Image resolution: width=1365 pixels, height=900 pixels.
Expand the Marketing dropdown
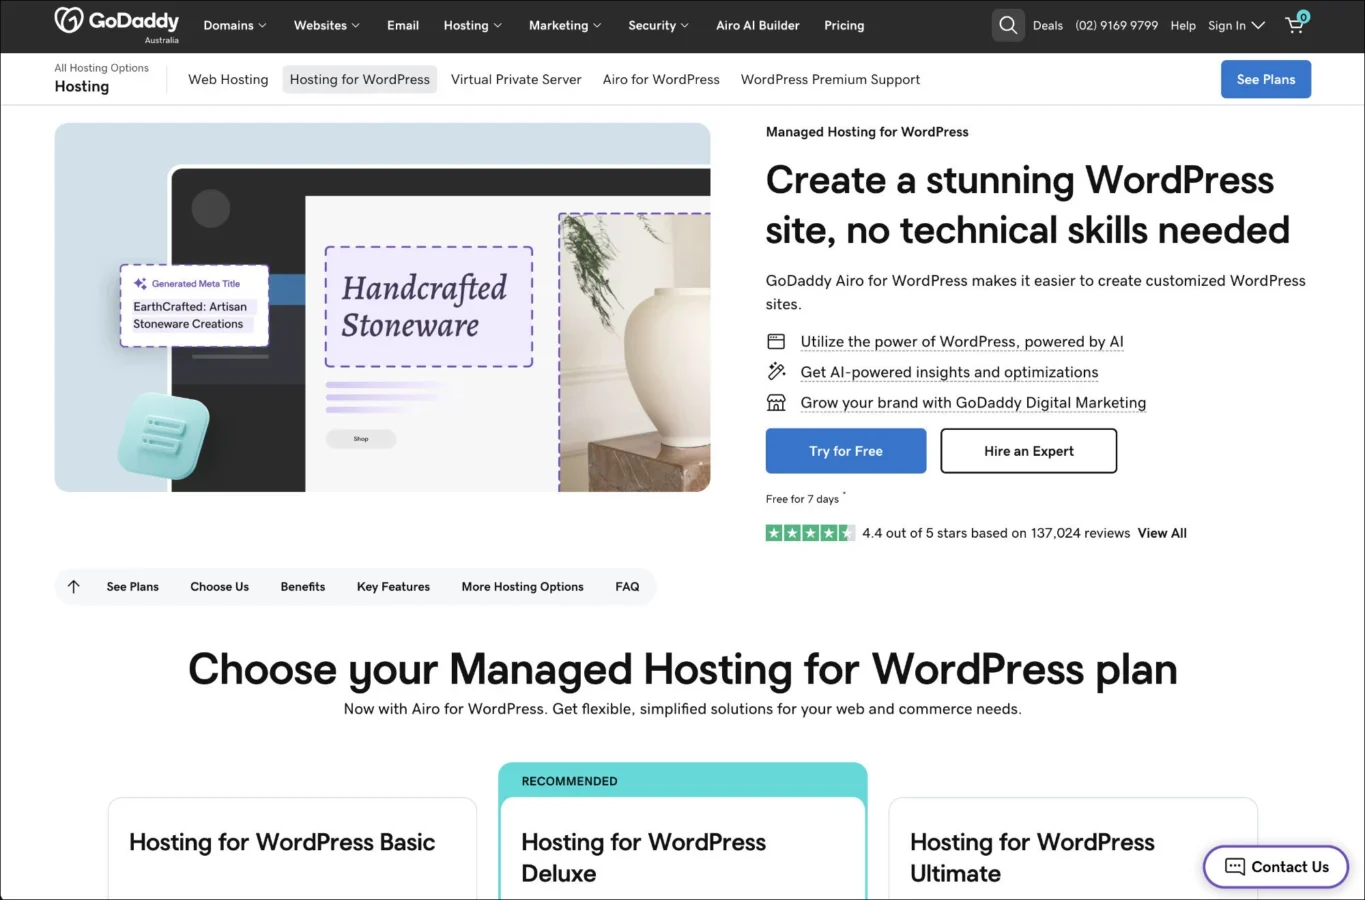pyautogui.click(x=565, y=25)
